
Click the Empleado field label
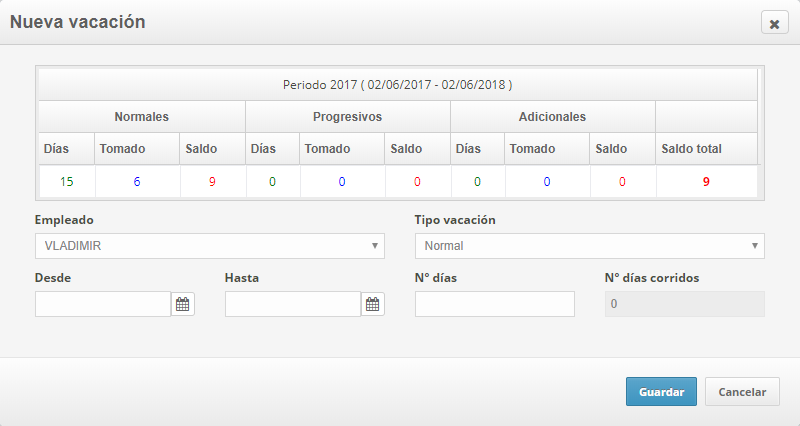64,220
